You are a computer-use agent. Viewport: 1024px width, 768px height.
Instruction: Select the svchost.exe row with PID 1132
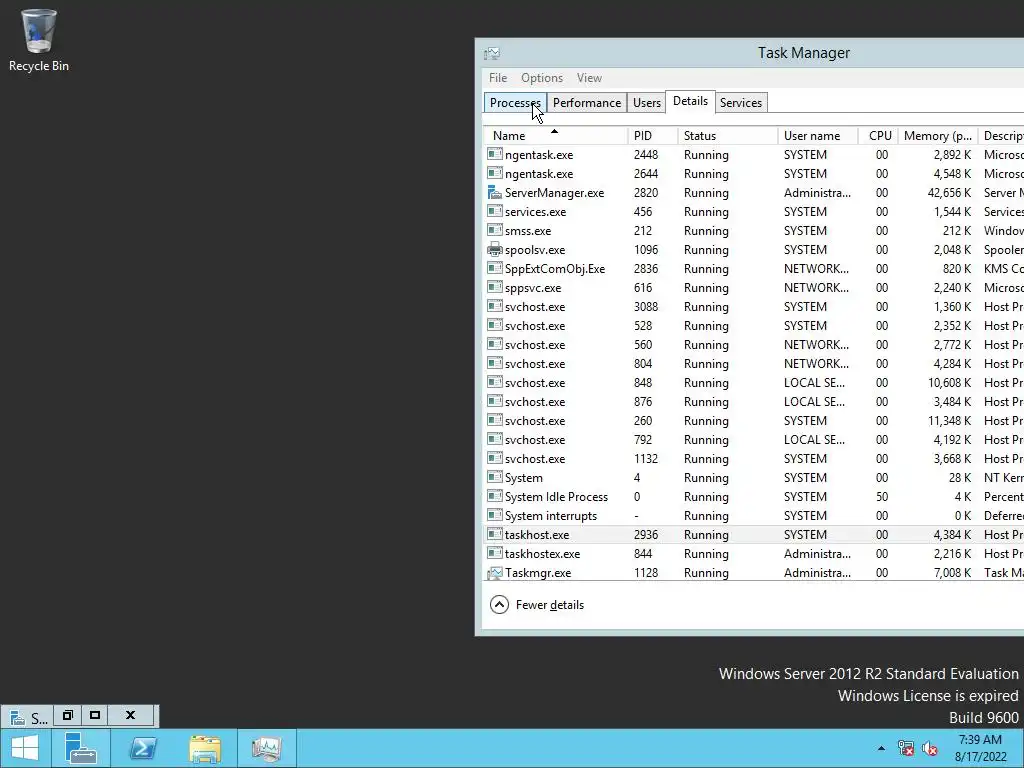(754, 458)
